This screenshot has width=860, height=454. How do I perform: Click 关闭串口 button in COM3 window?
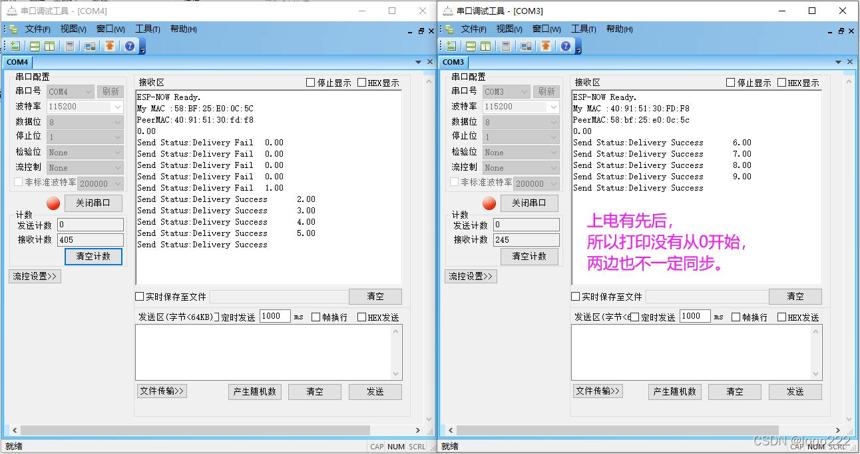(x=529, y=203)
